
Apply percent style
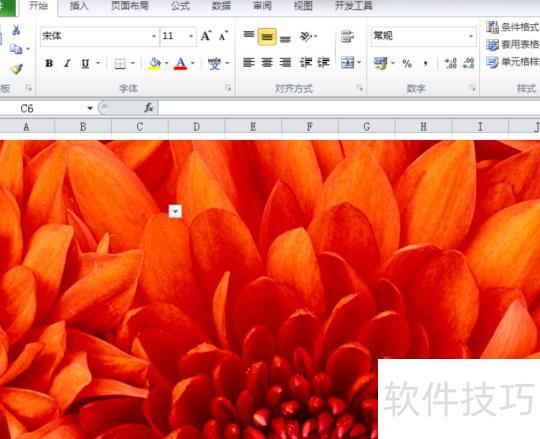407,64
